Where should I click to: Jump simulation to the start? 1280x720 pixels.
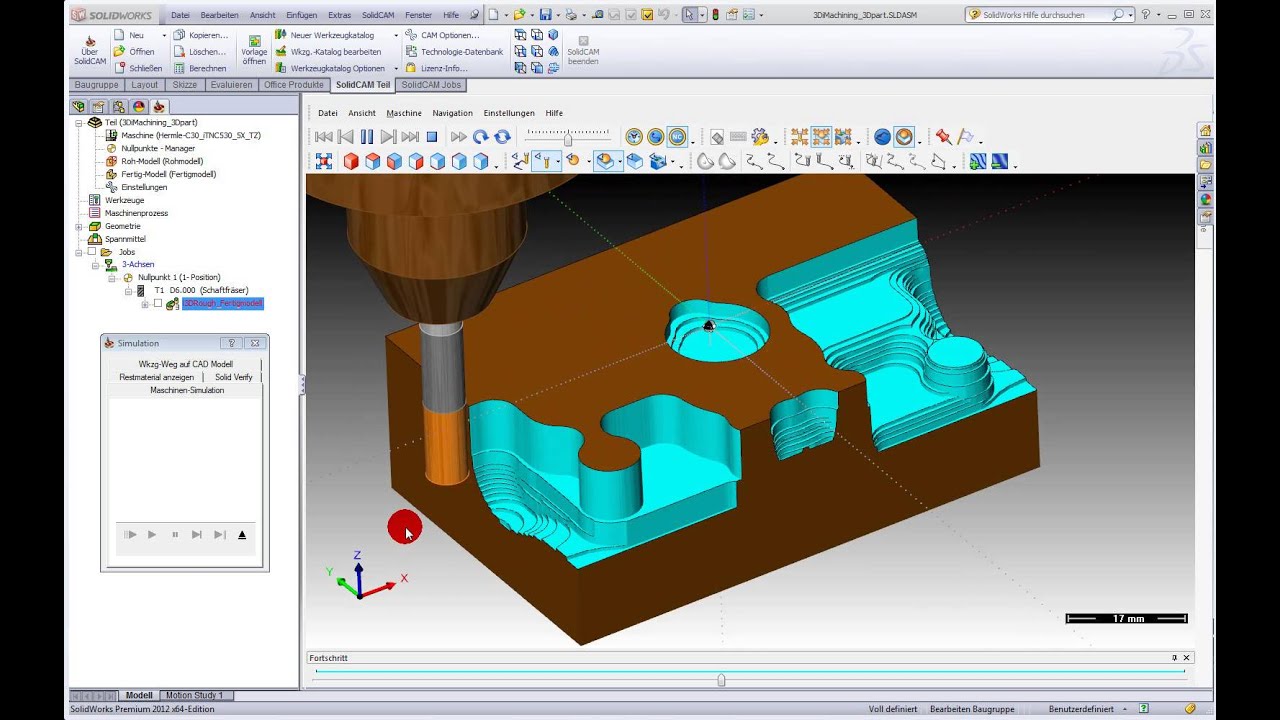[323, 137]
